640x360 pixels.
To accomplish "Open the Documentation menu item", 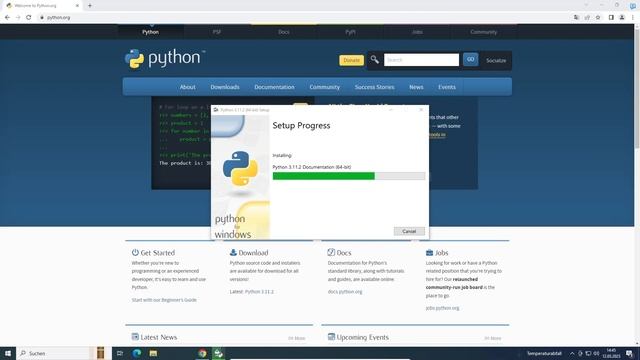I will (274, 87).
